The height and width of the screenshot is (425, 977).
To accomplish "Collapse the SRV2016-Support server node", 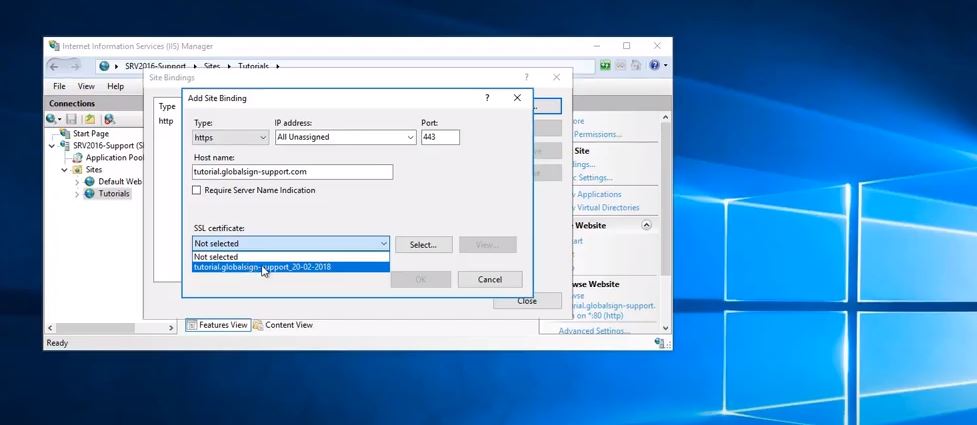I will (52, 145).
